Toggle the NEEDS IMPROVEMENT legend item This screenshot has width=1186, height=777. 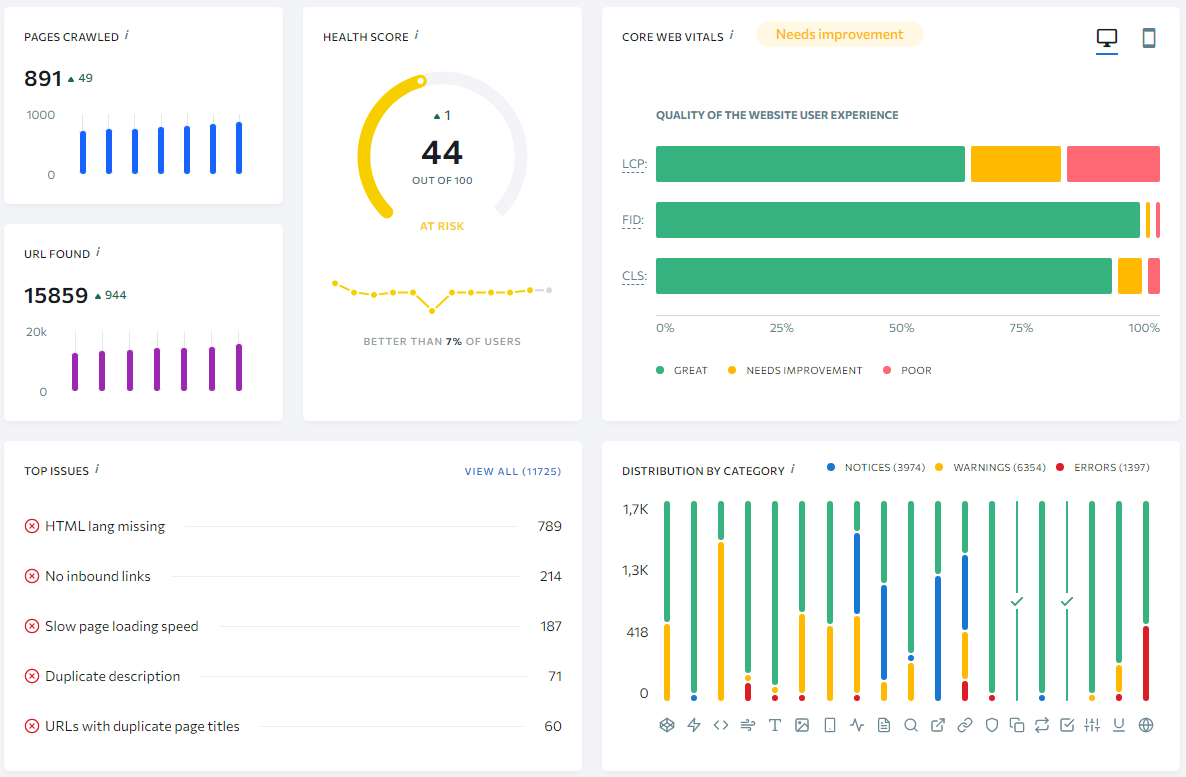click(x=795, y=370)
